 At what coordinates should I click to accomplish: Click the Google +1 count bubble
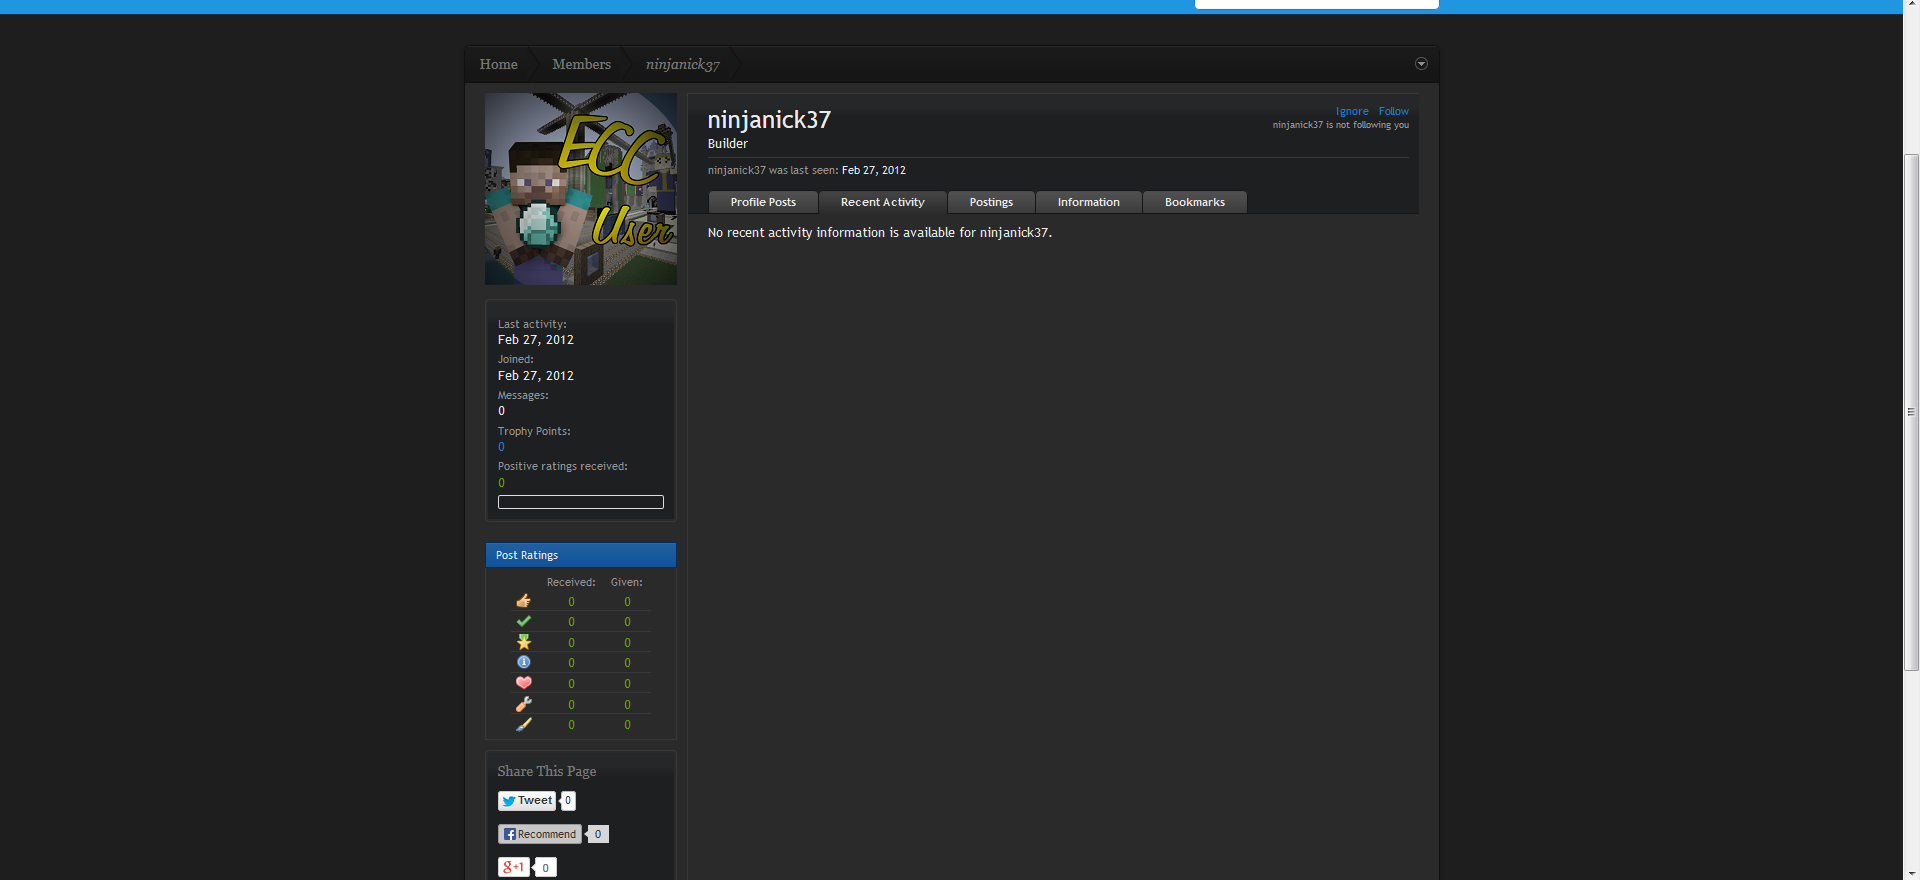545,867
